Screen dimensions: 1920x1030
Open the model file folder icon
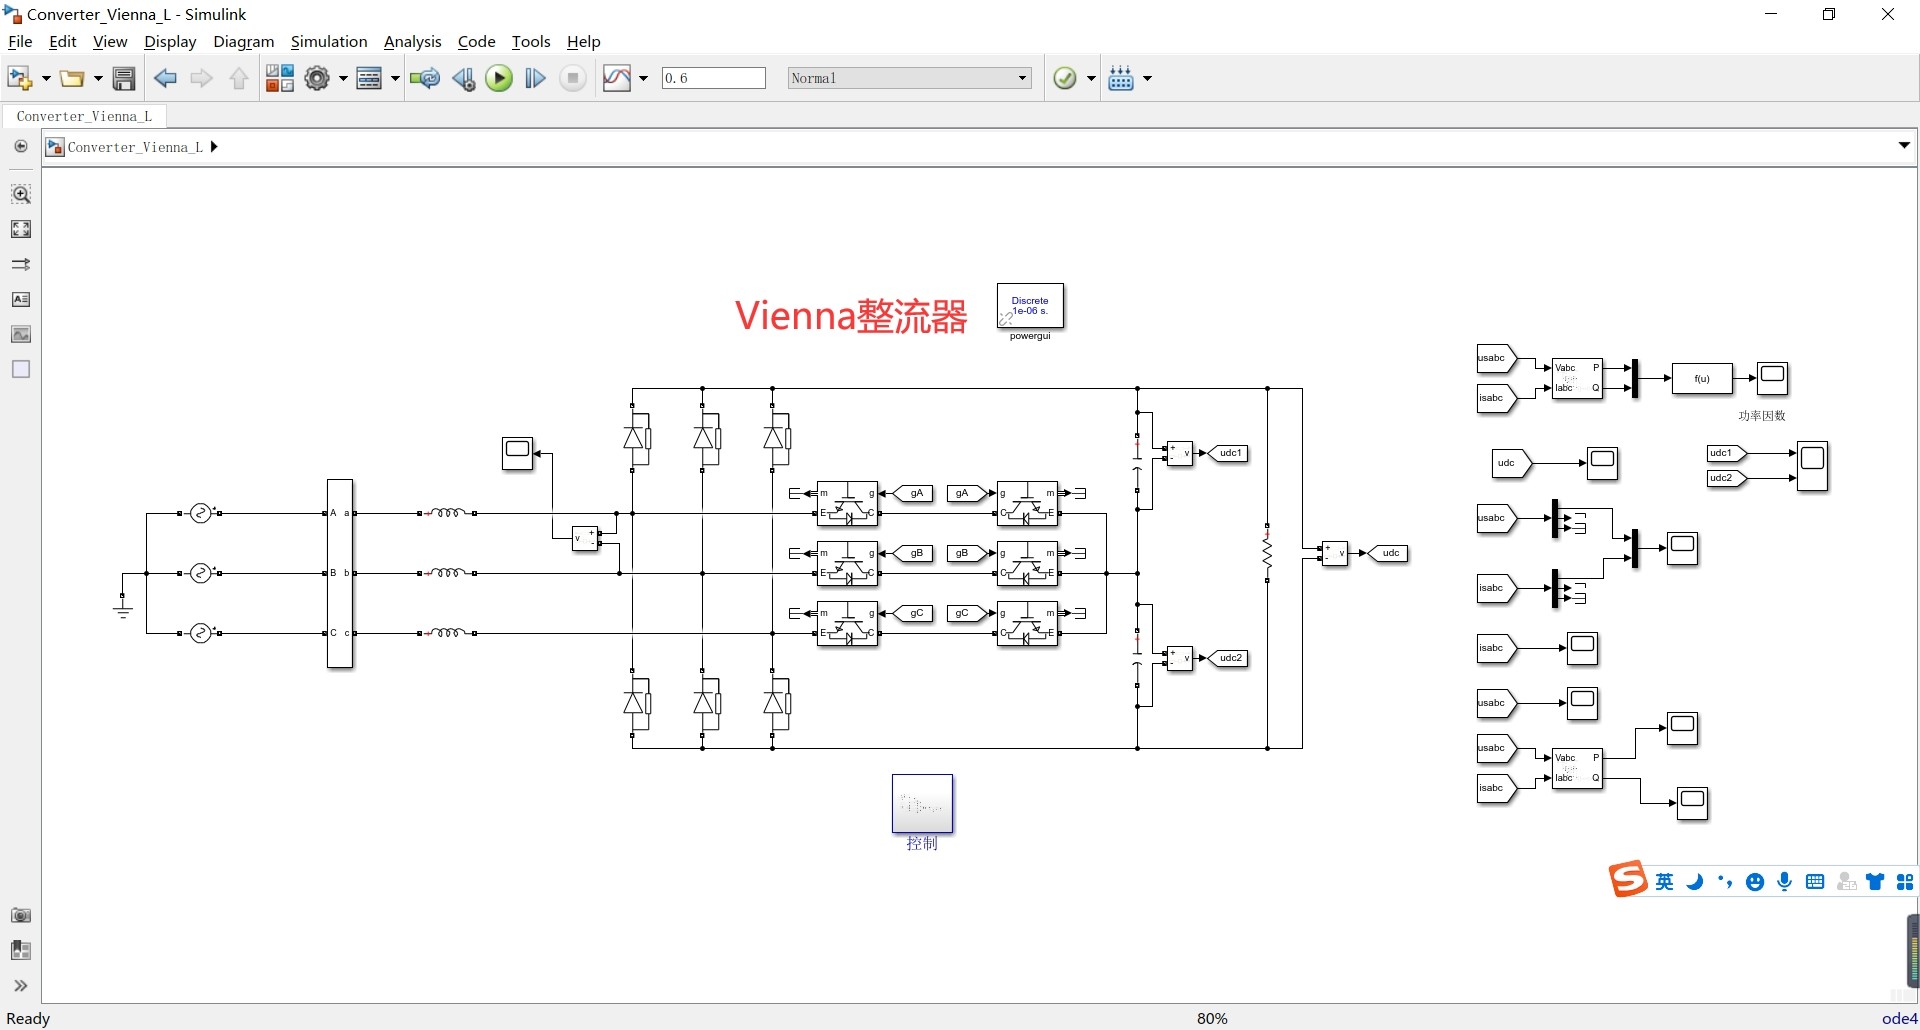[x=72, y=78]
